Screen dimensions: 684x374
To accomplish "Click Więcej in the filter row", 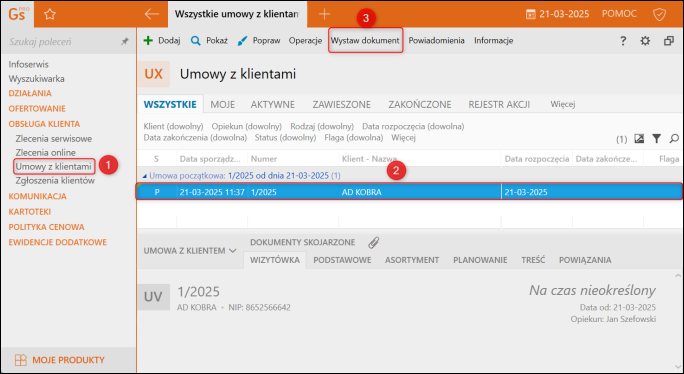I will pyautogui.click(x=404, y=138).
